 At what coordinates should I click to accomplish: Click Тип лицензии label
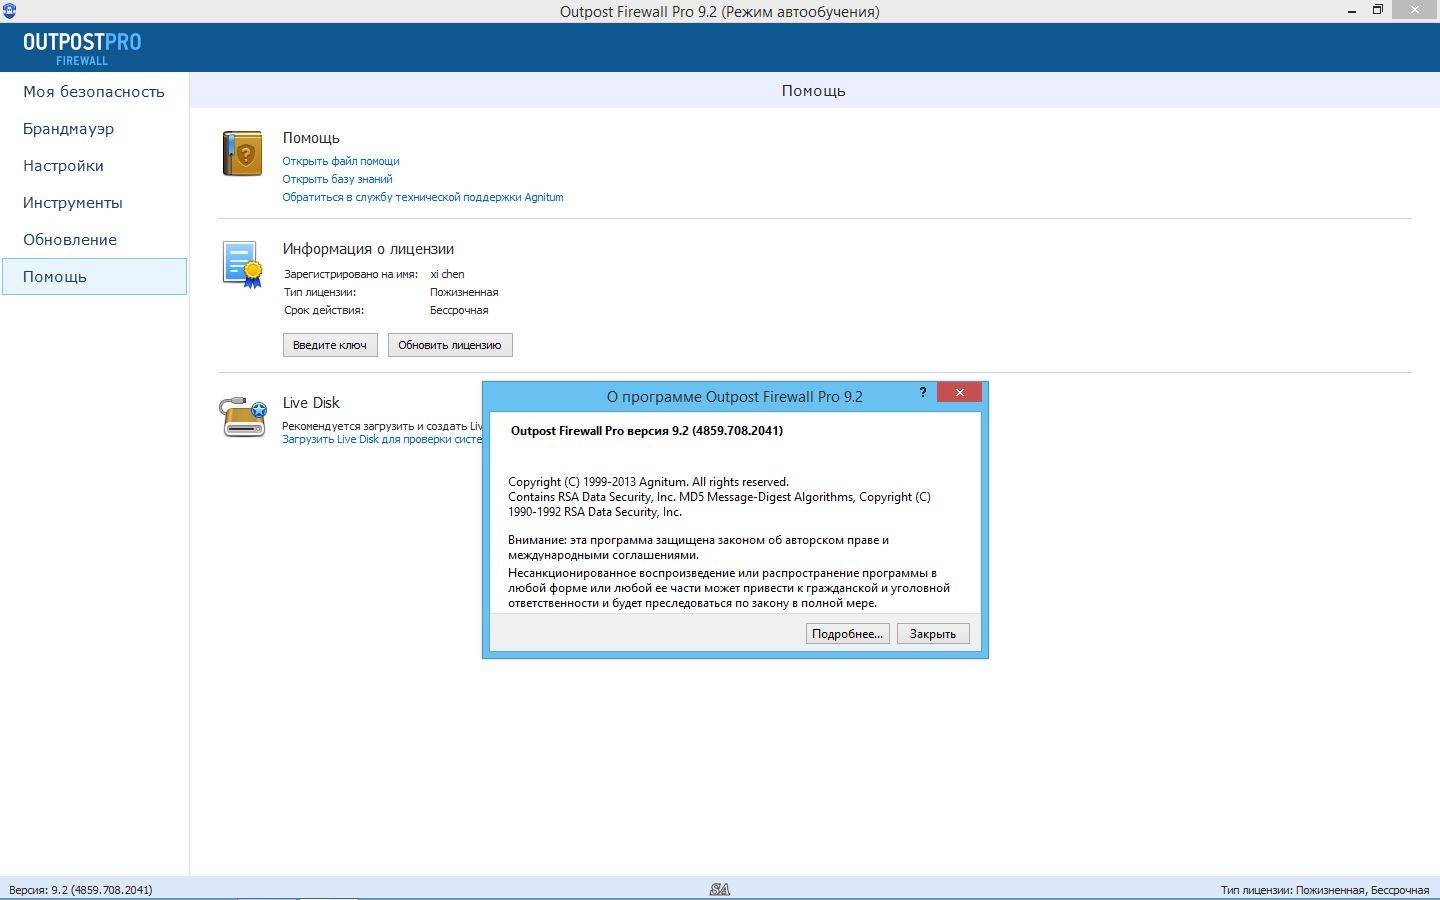click(x=320, y=292)
